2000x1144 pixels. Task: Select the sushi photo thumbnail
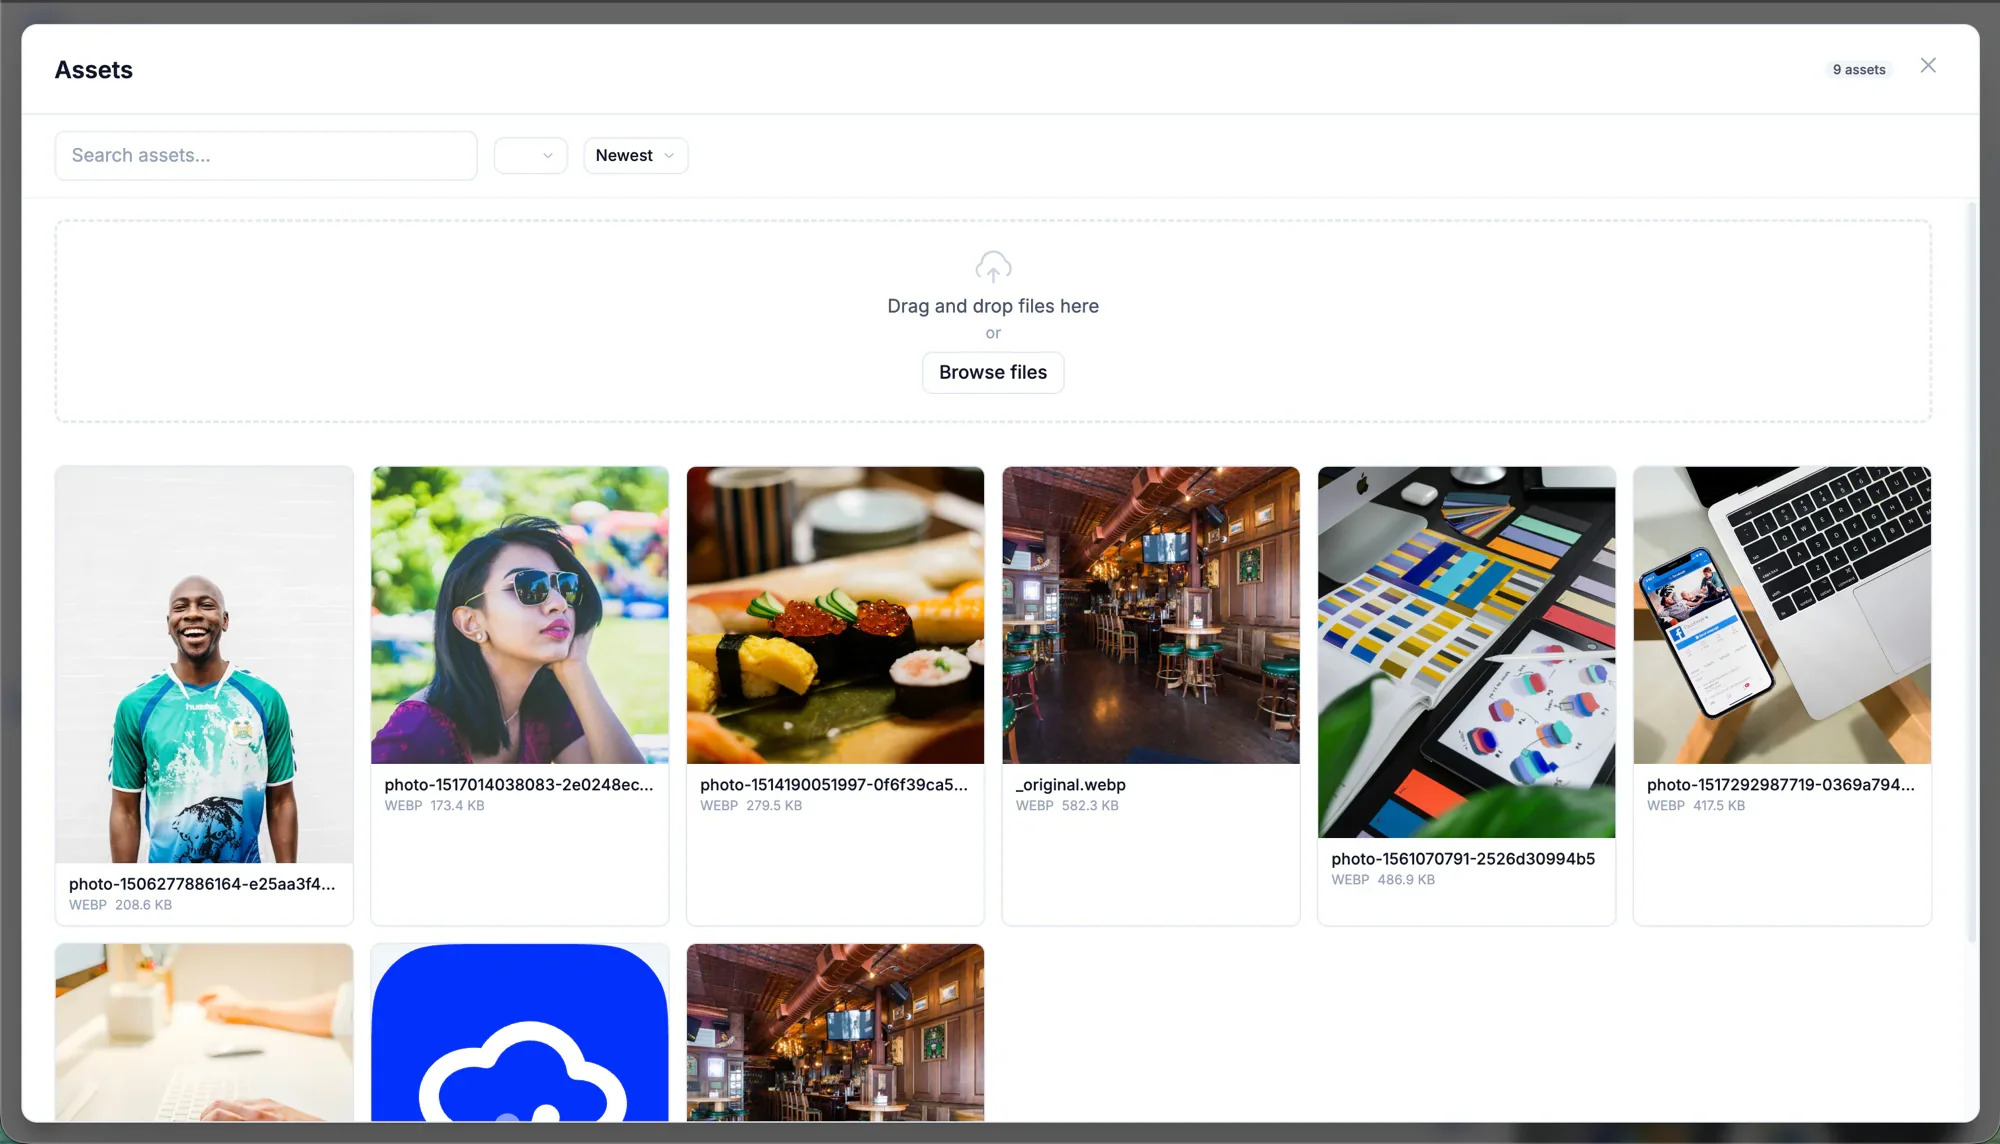click(835, 615)
